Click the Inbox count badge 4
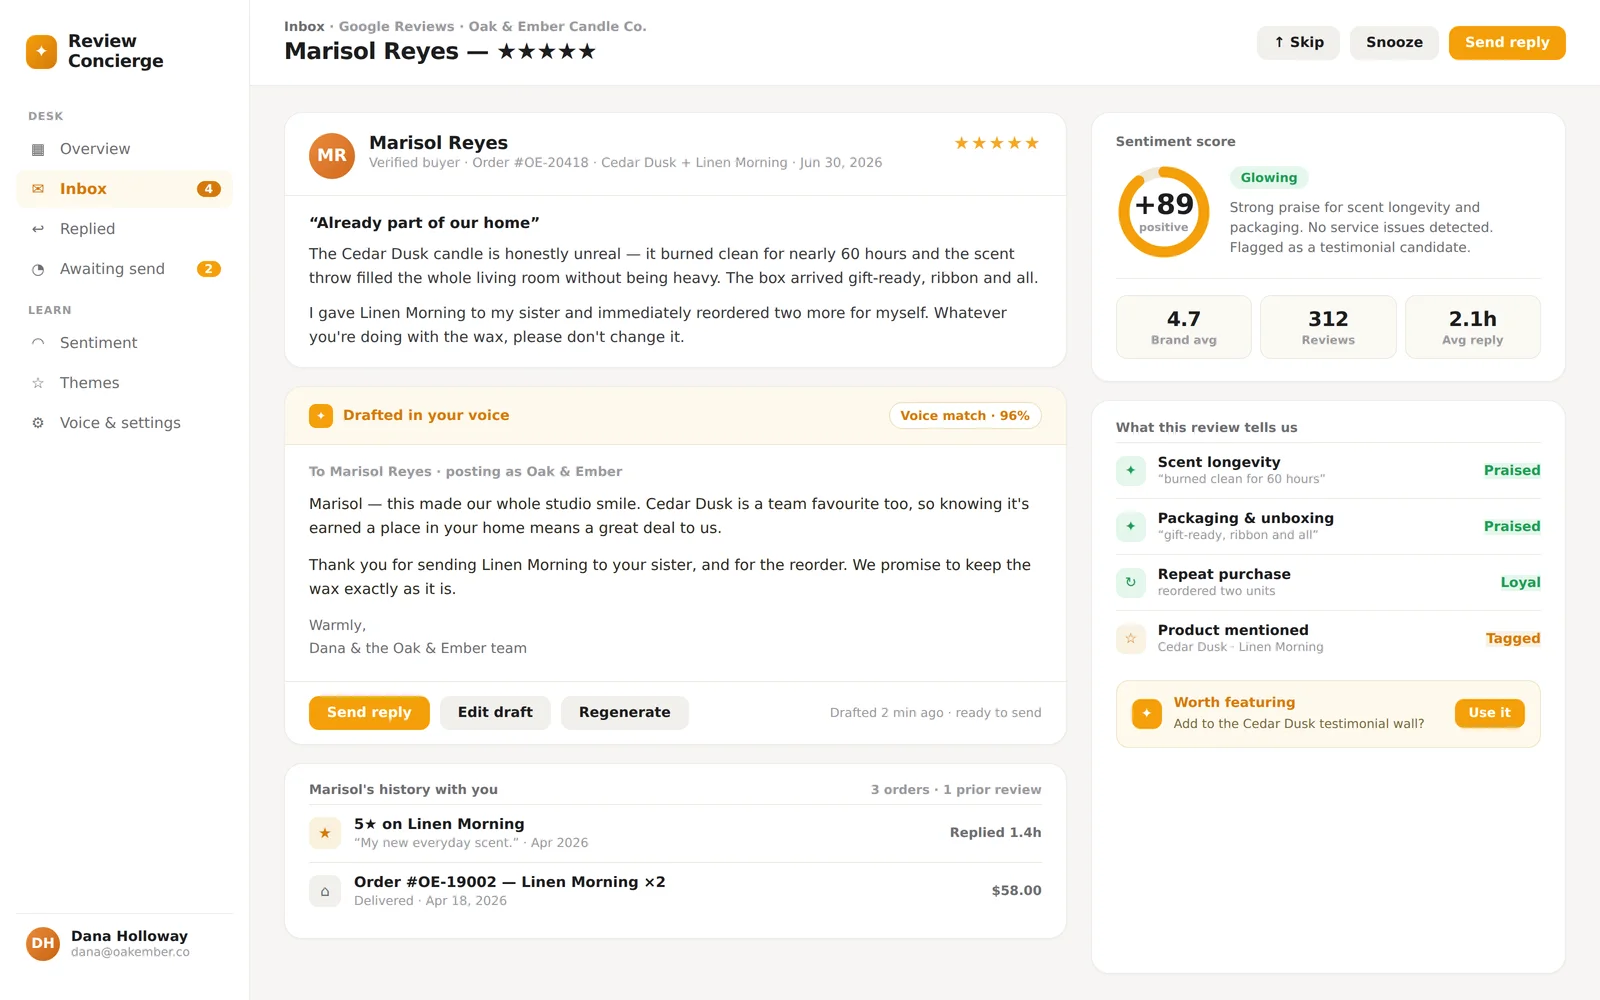The width and height of the screenshot is (1600, 1000). tap(209, 189)
